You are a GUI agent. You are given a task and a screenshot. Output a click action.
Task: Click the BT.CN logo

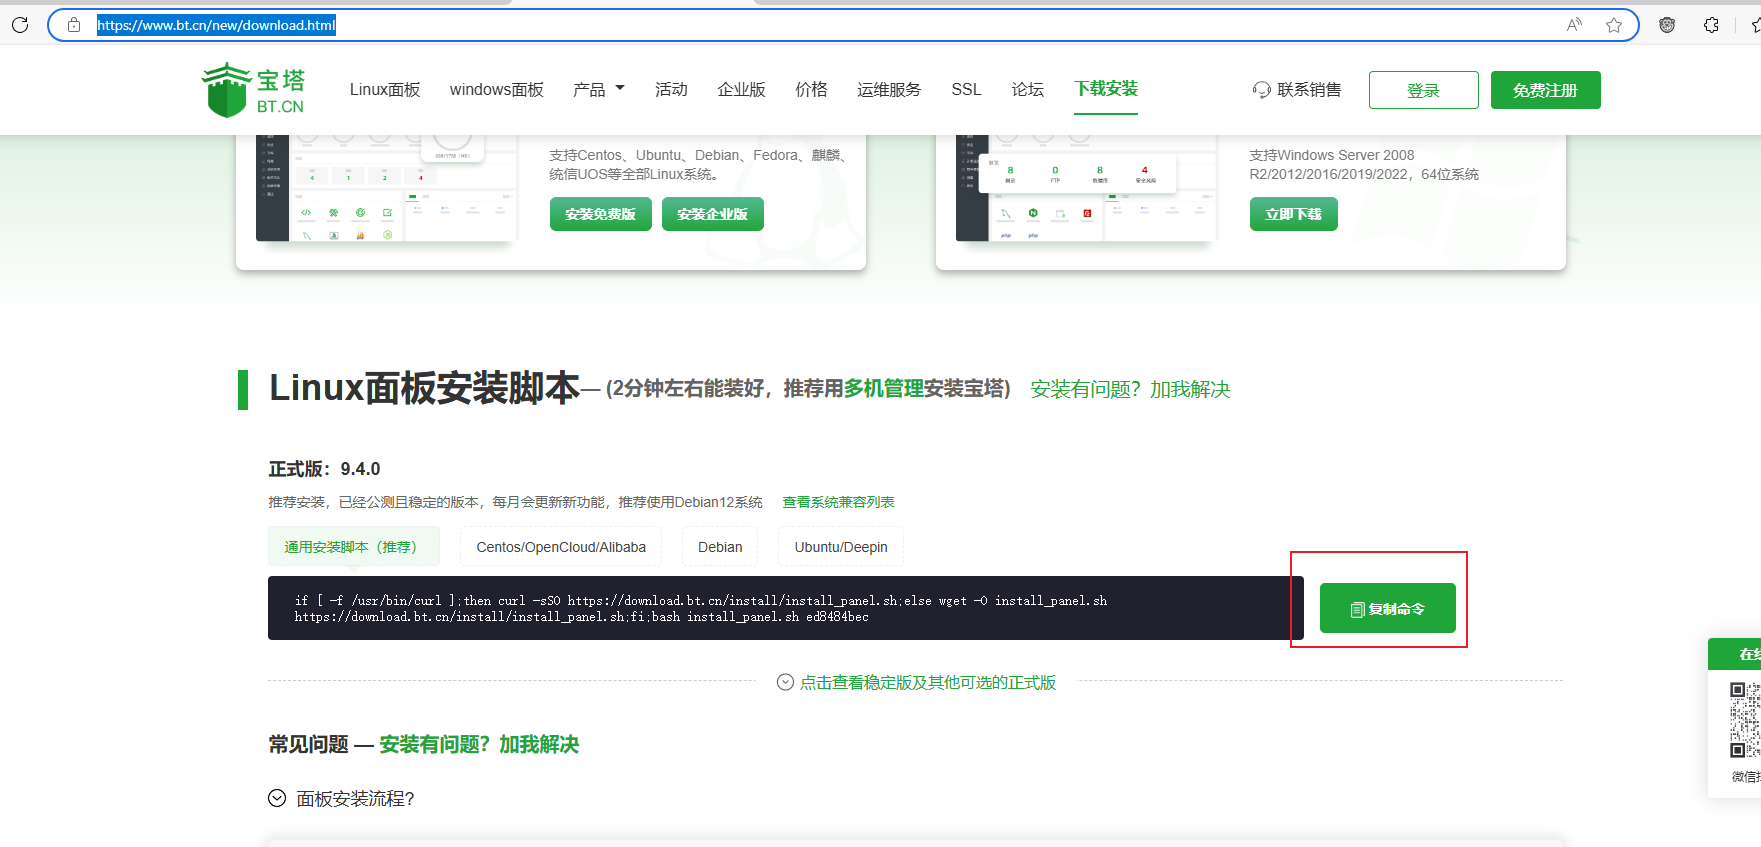pyautogui.click(x=253, y=90)
